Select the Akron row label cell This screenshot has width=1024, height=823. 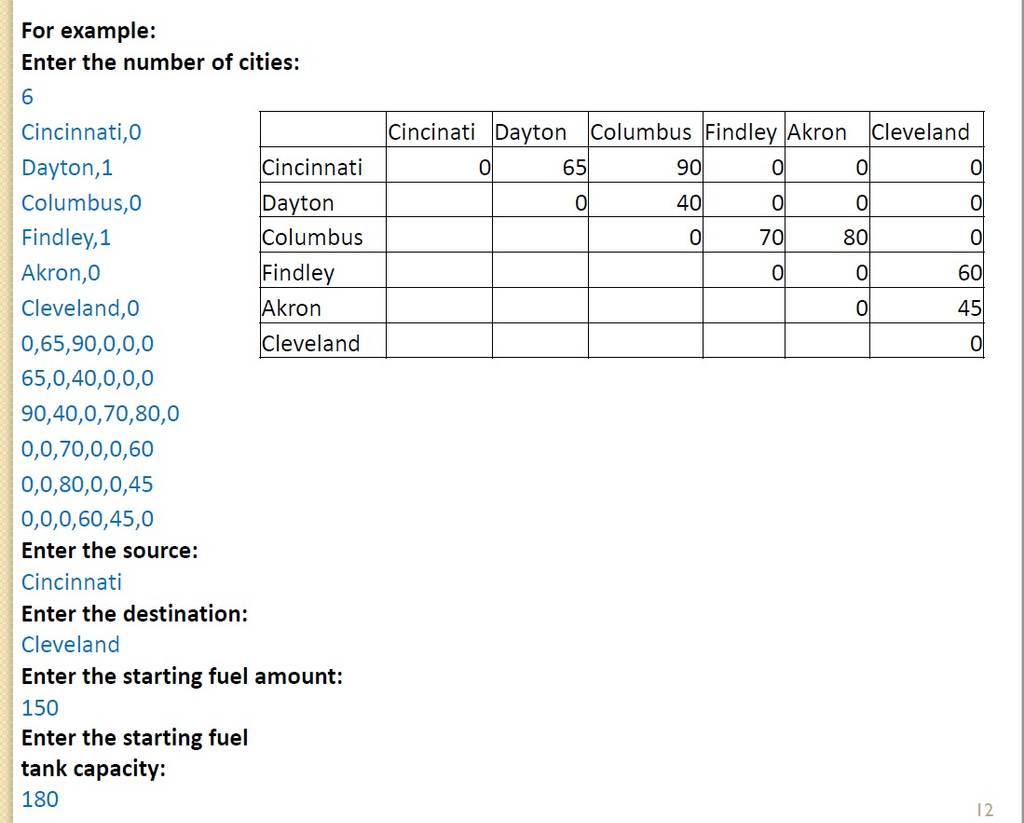pos(323,306)
